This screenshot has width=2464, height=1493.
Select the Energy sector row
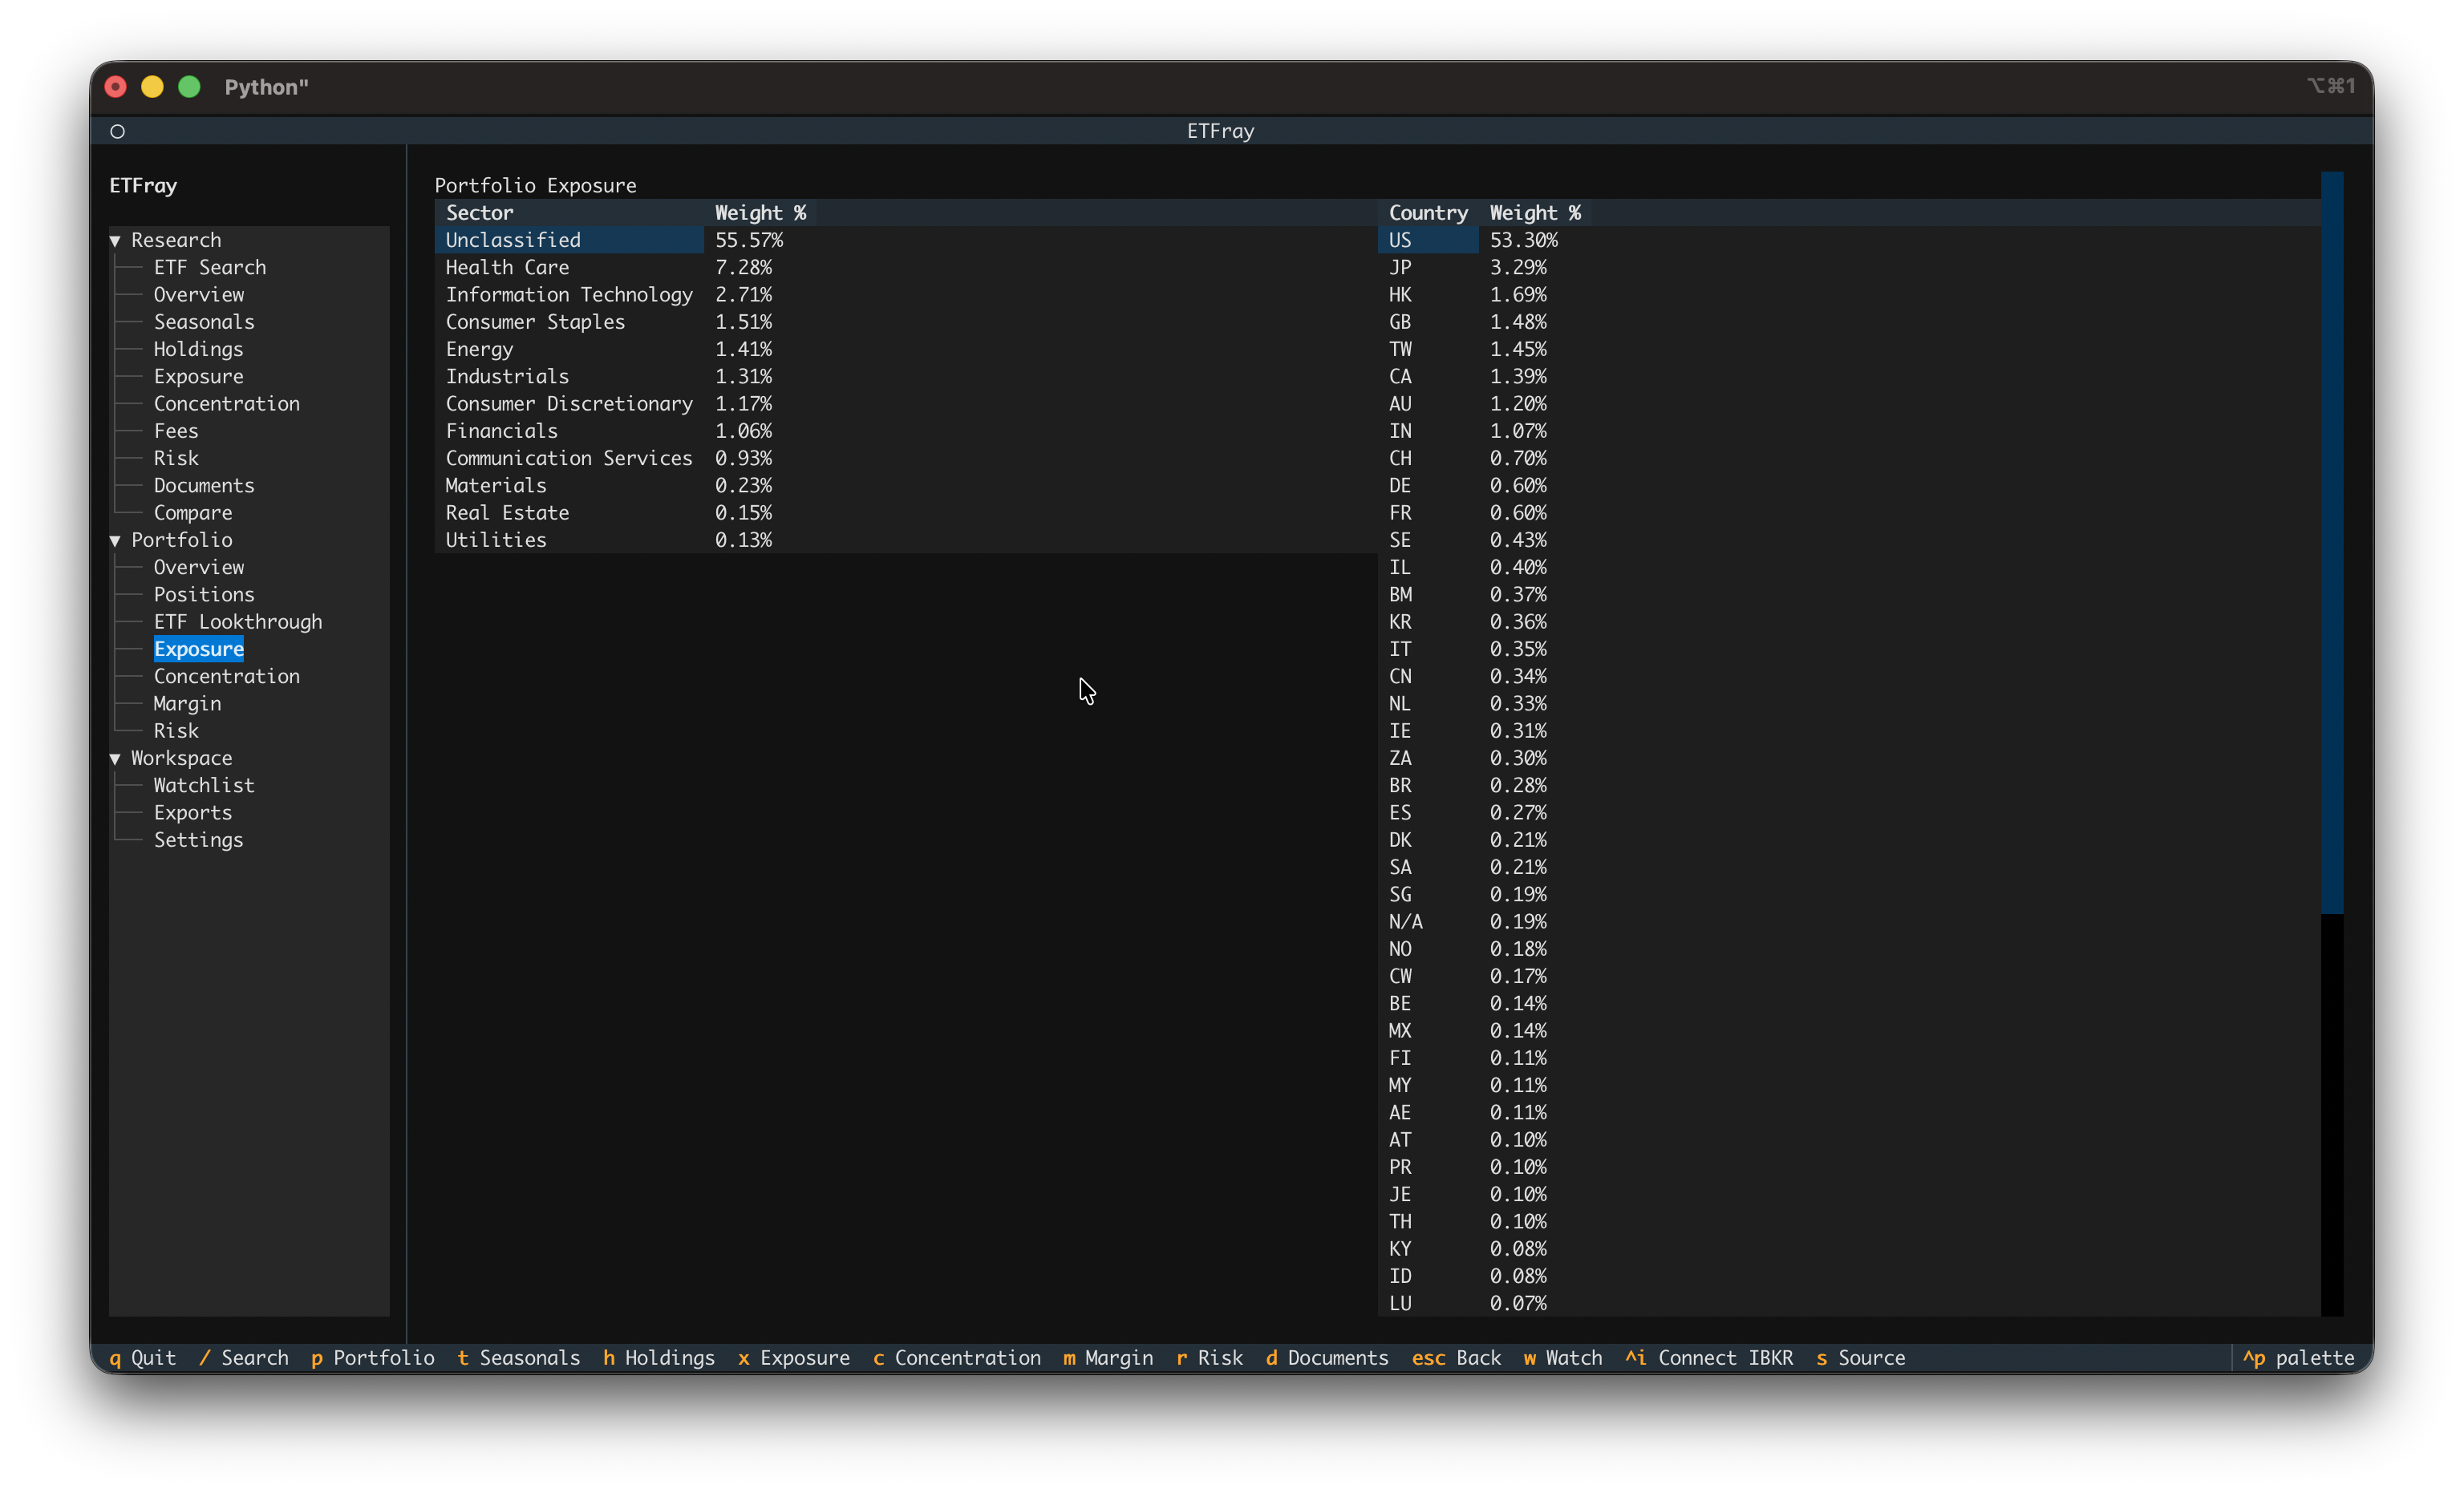coord(906,349)
